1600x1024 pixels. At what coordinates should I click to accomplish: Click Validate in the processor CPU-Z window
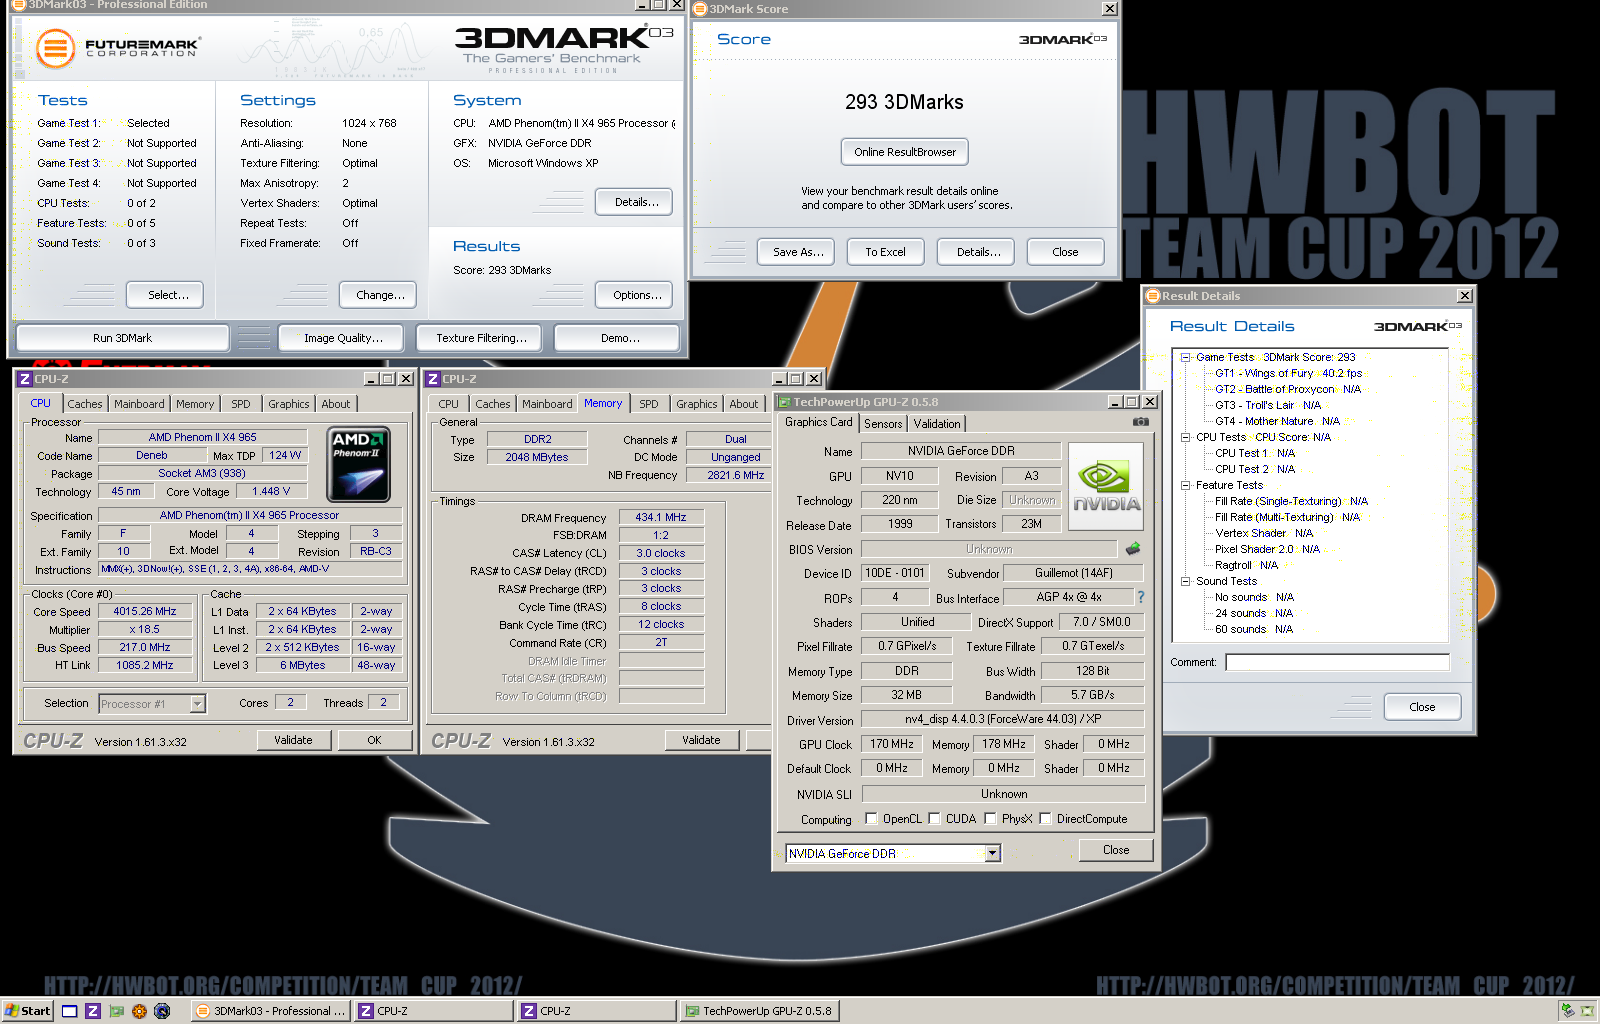(x=293, y=740)
